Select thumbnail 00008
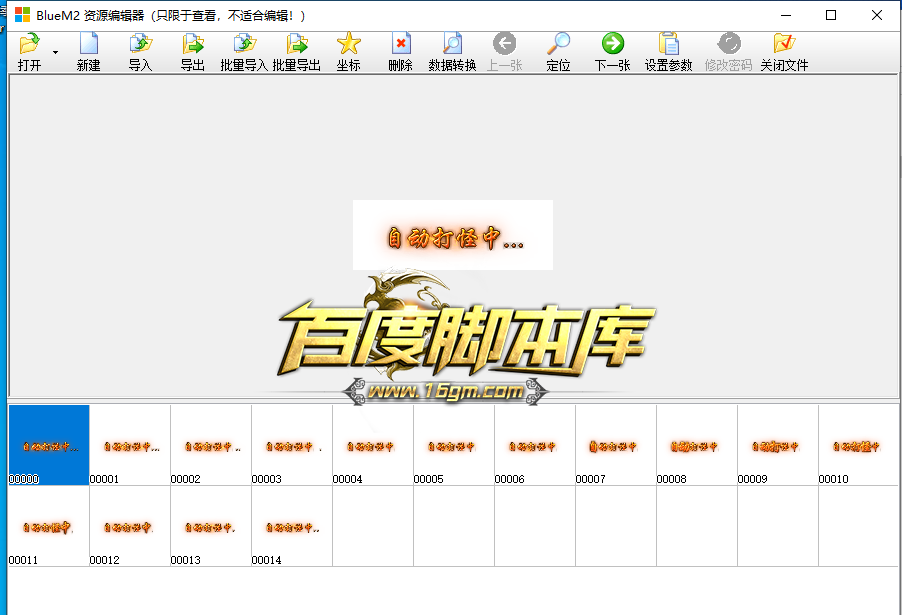 697,445
